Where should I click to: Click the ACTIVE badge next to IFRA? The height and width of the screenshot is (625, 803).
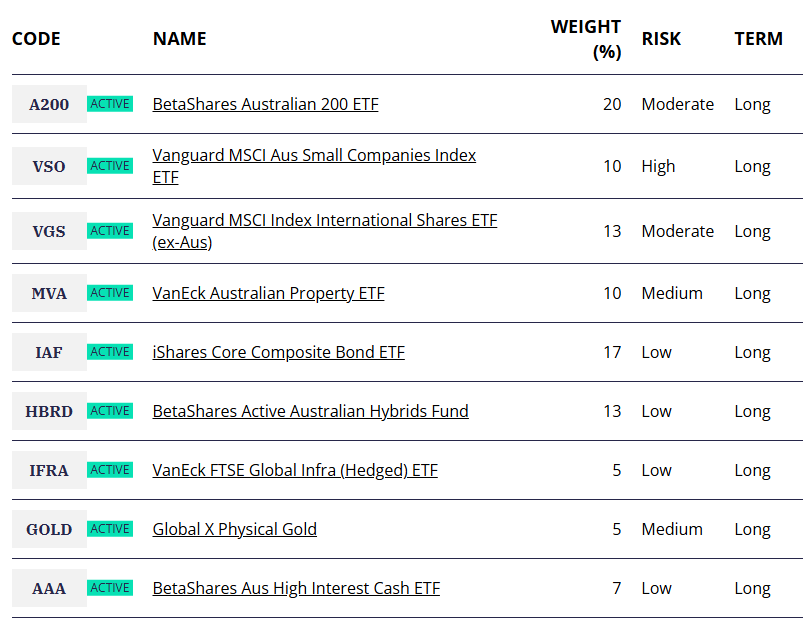110,469
